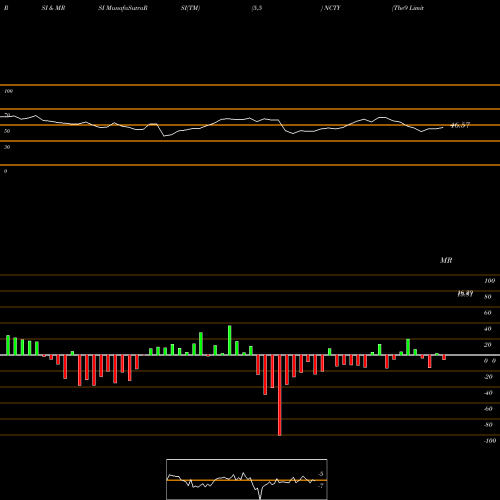
Task: Click the 100 label on RSI axis
Action: [x=9, y=91]
